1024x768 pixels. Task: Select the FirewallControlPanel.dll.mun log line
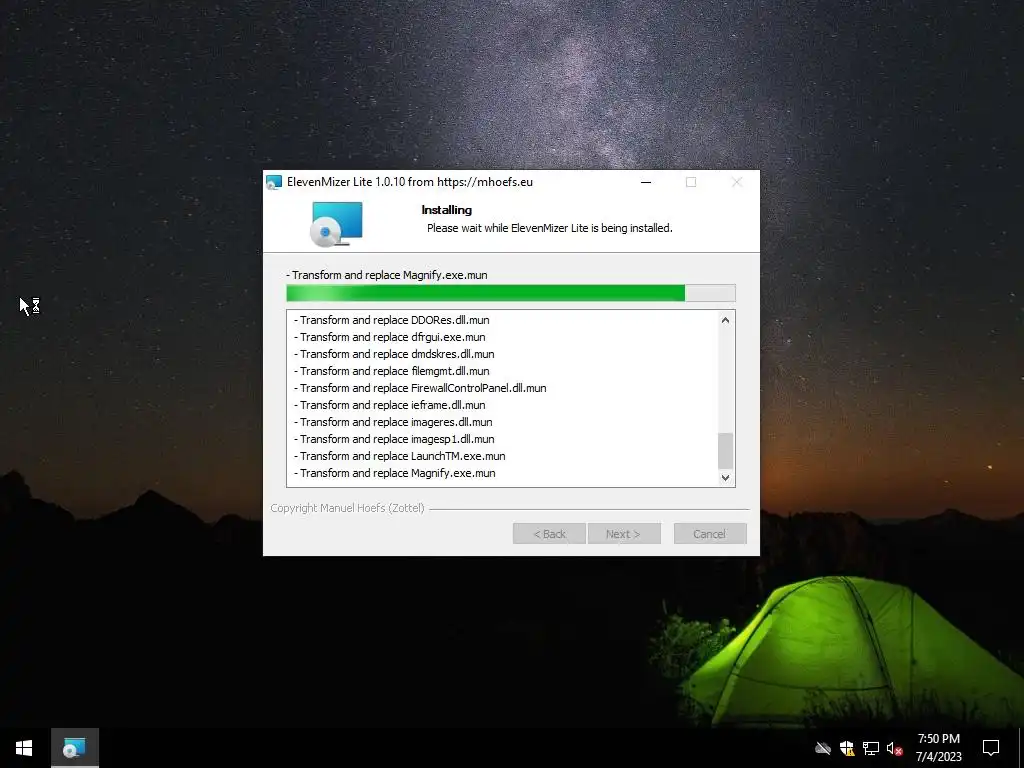tap(421, 388)
